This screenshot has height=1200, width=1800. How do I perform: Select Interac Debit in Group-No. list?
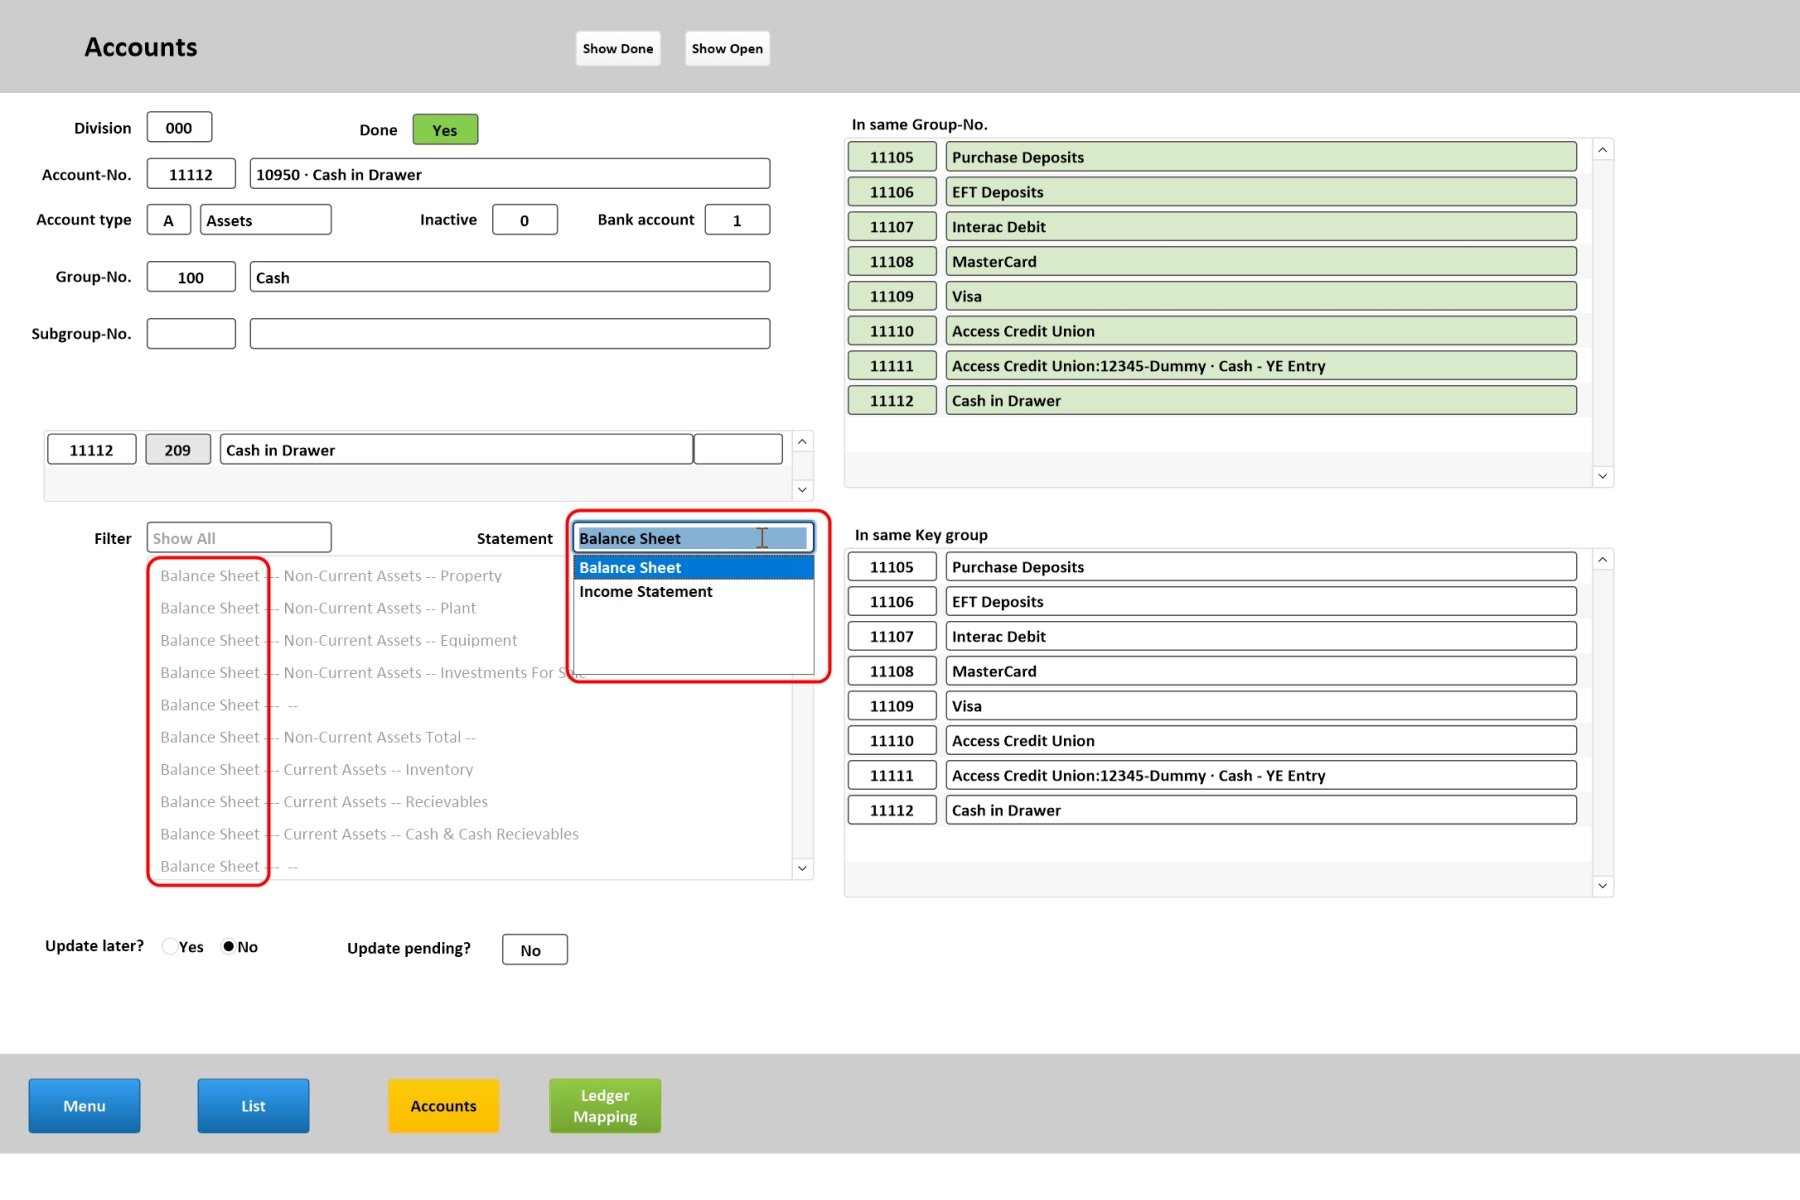click(1261, 227)
